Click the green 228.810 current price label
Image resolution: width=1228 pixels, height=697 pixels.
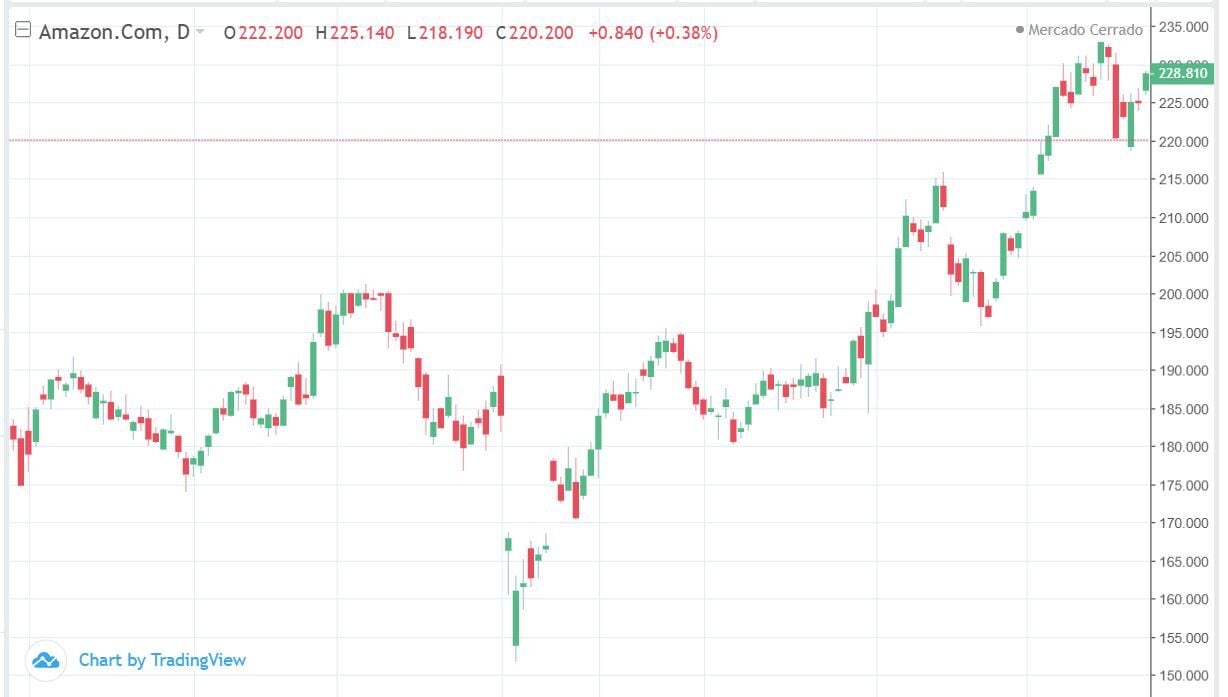(1181, 73)
